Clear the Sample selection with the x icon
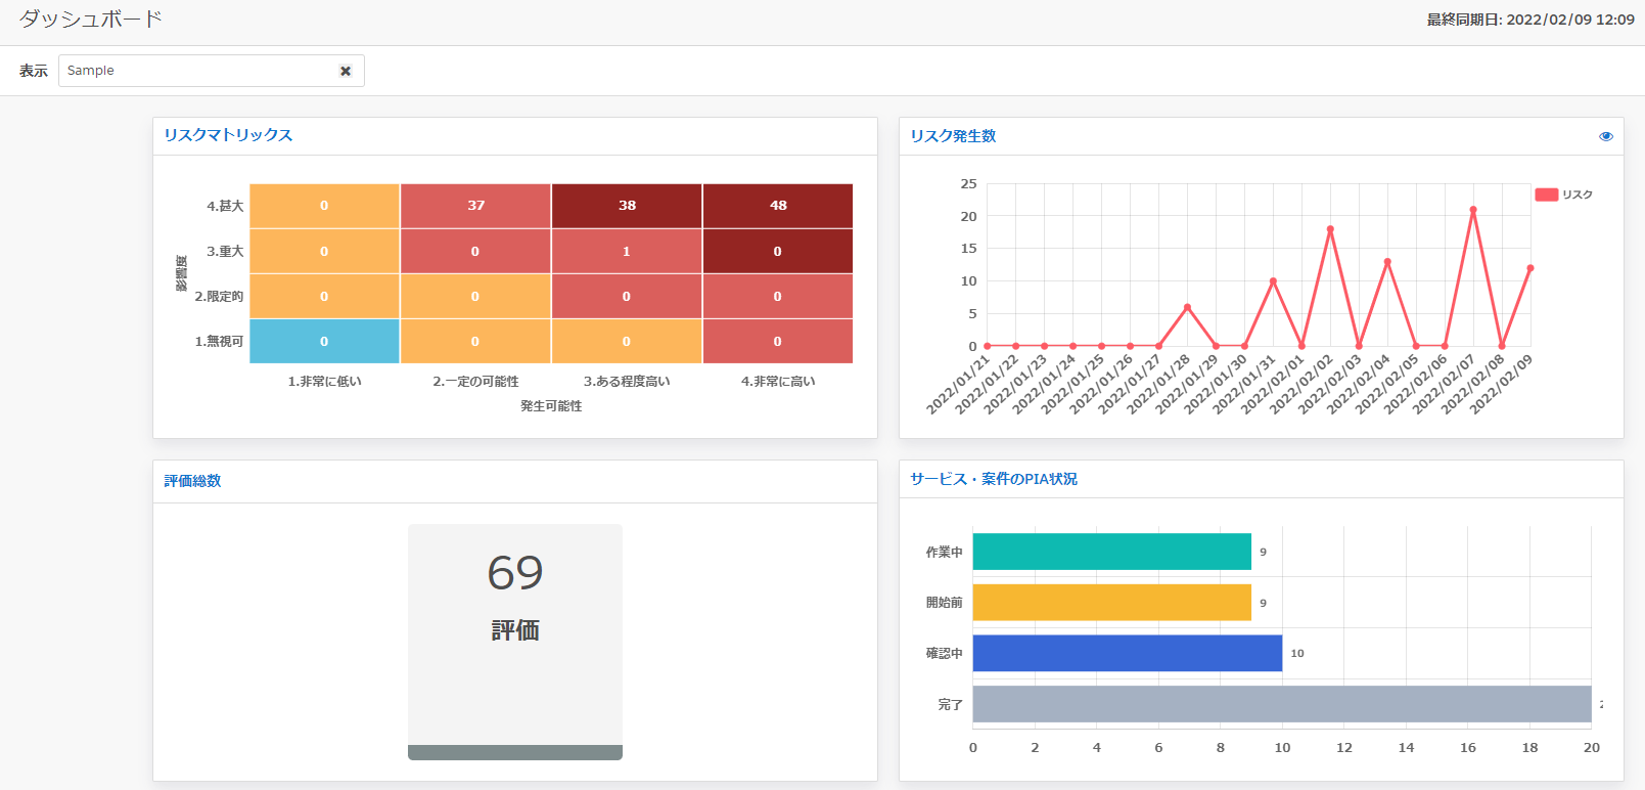Image resolution: width=1645 pixels, height=790 pixels. [345, 71]
